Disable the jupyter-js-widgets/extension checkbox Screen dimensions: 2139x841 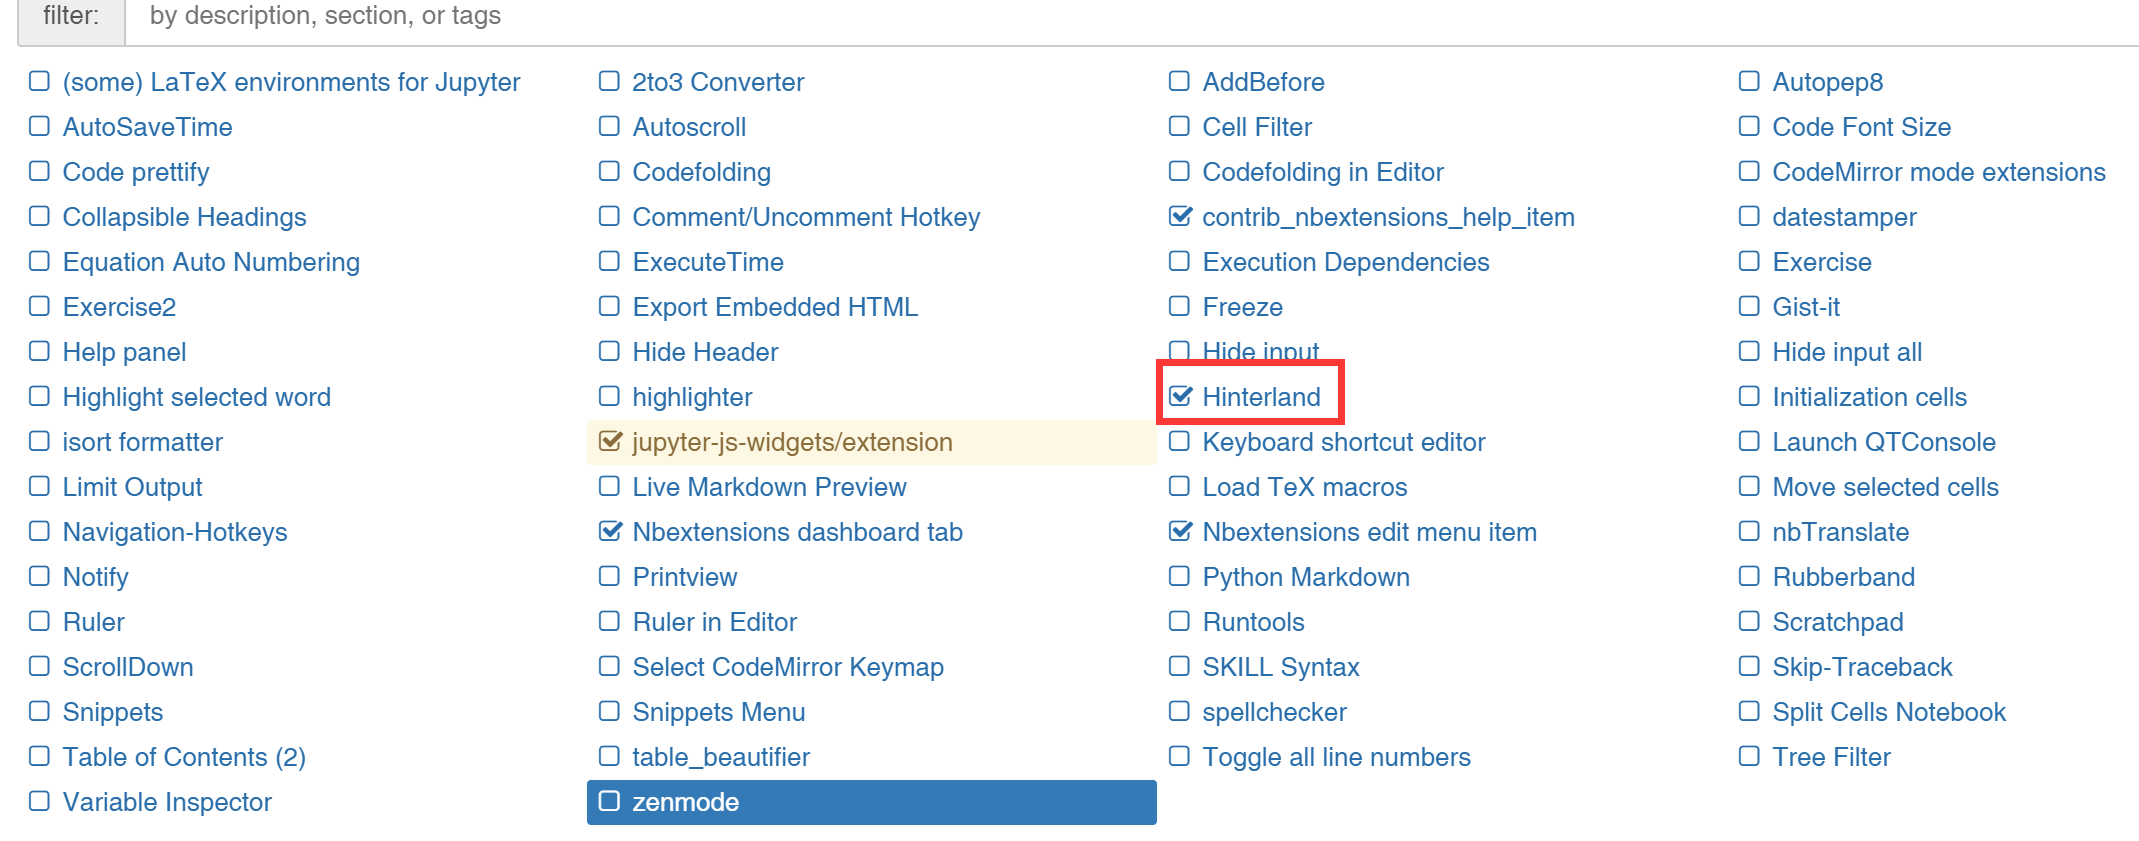coord(609,441)
